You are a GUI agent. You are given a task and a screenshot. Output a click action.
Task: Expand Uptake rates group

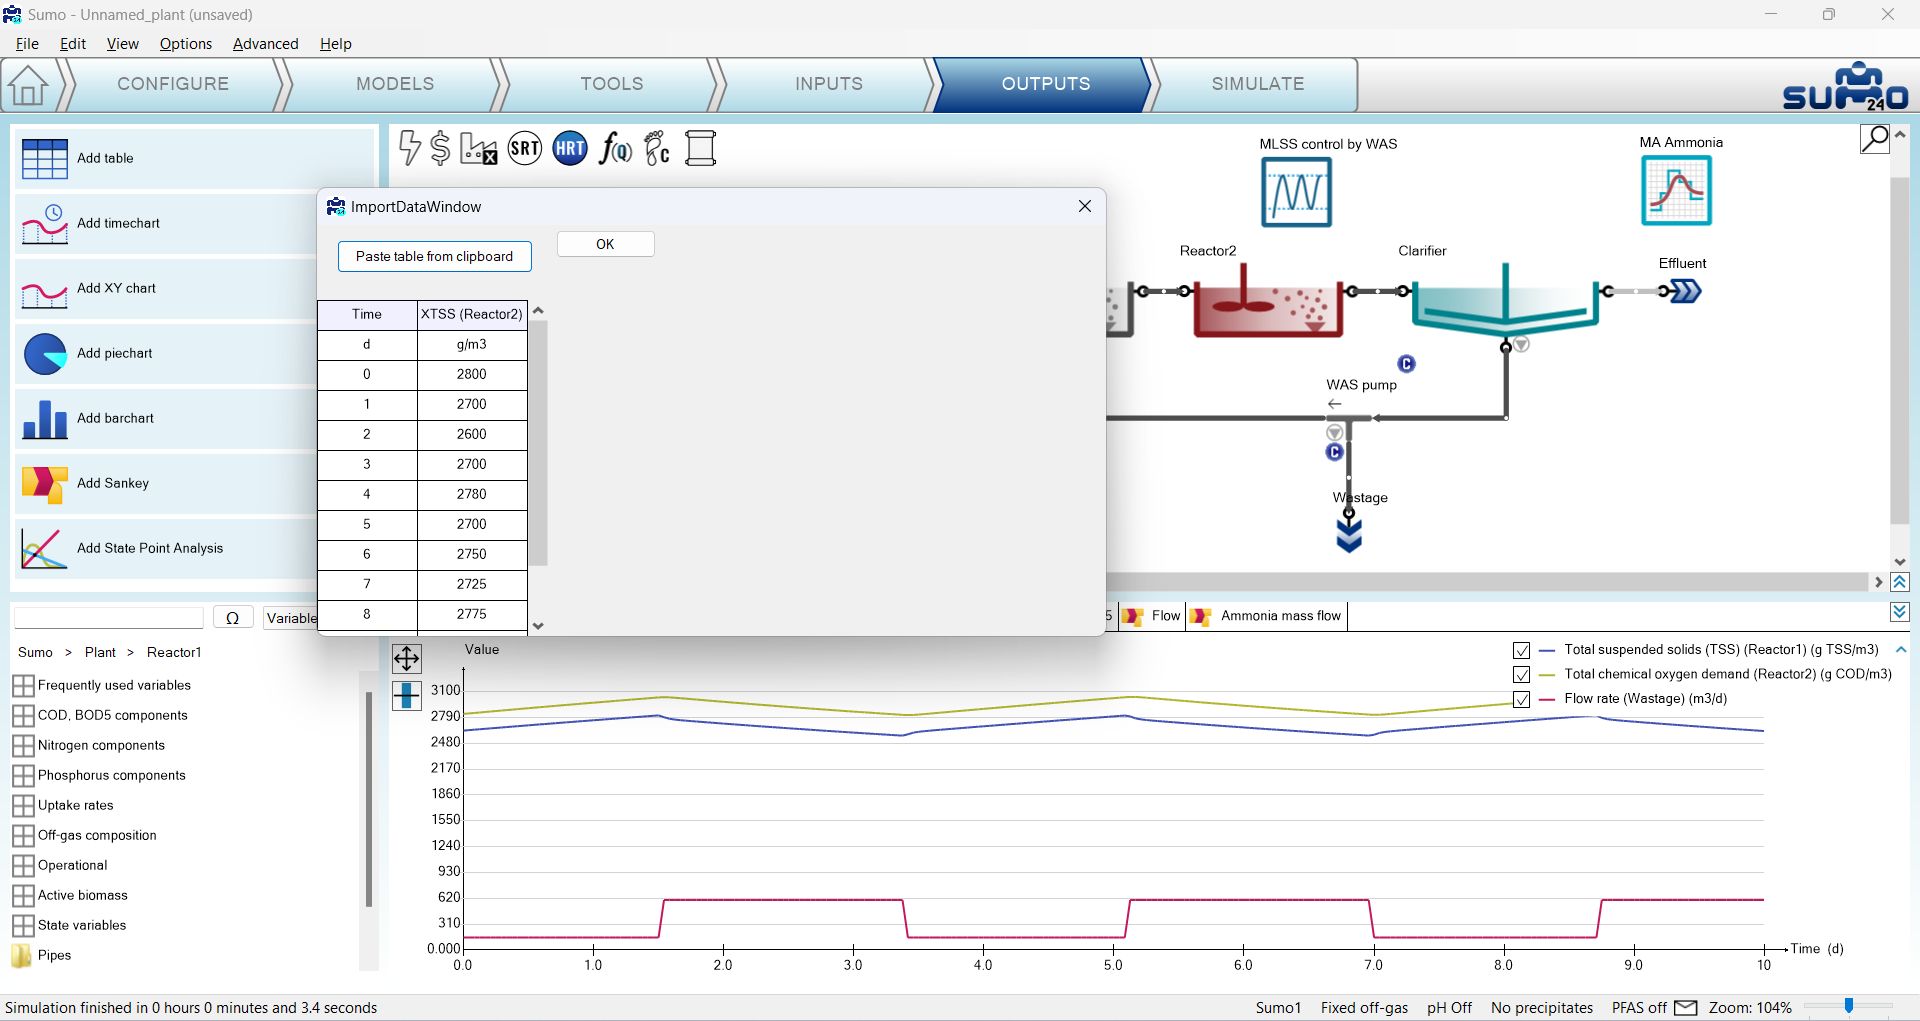pyautogui.click(x=23, y=806)
